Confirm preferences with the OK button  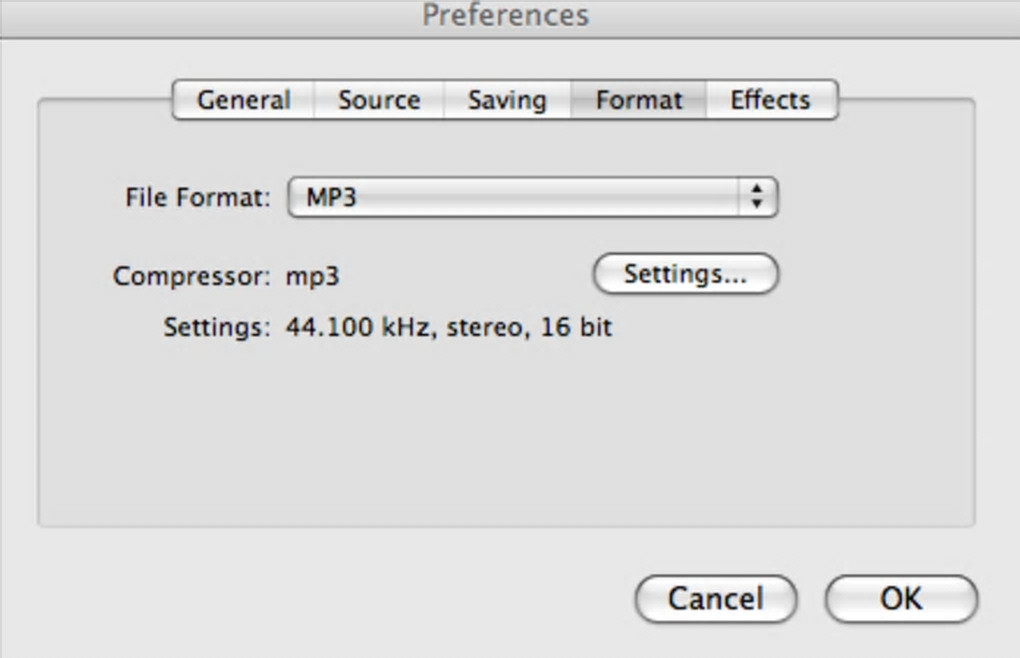(900, 598)
